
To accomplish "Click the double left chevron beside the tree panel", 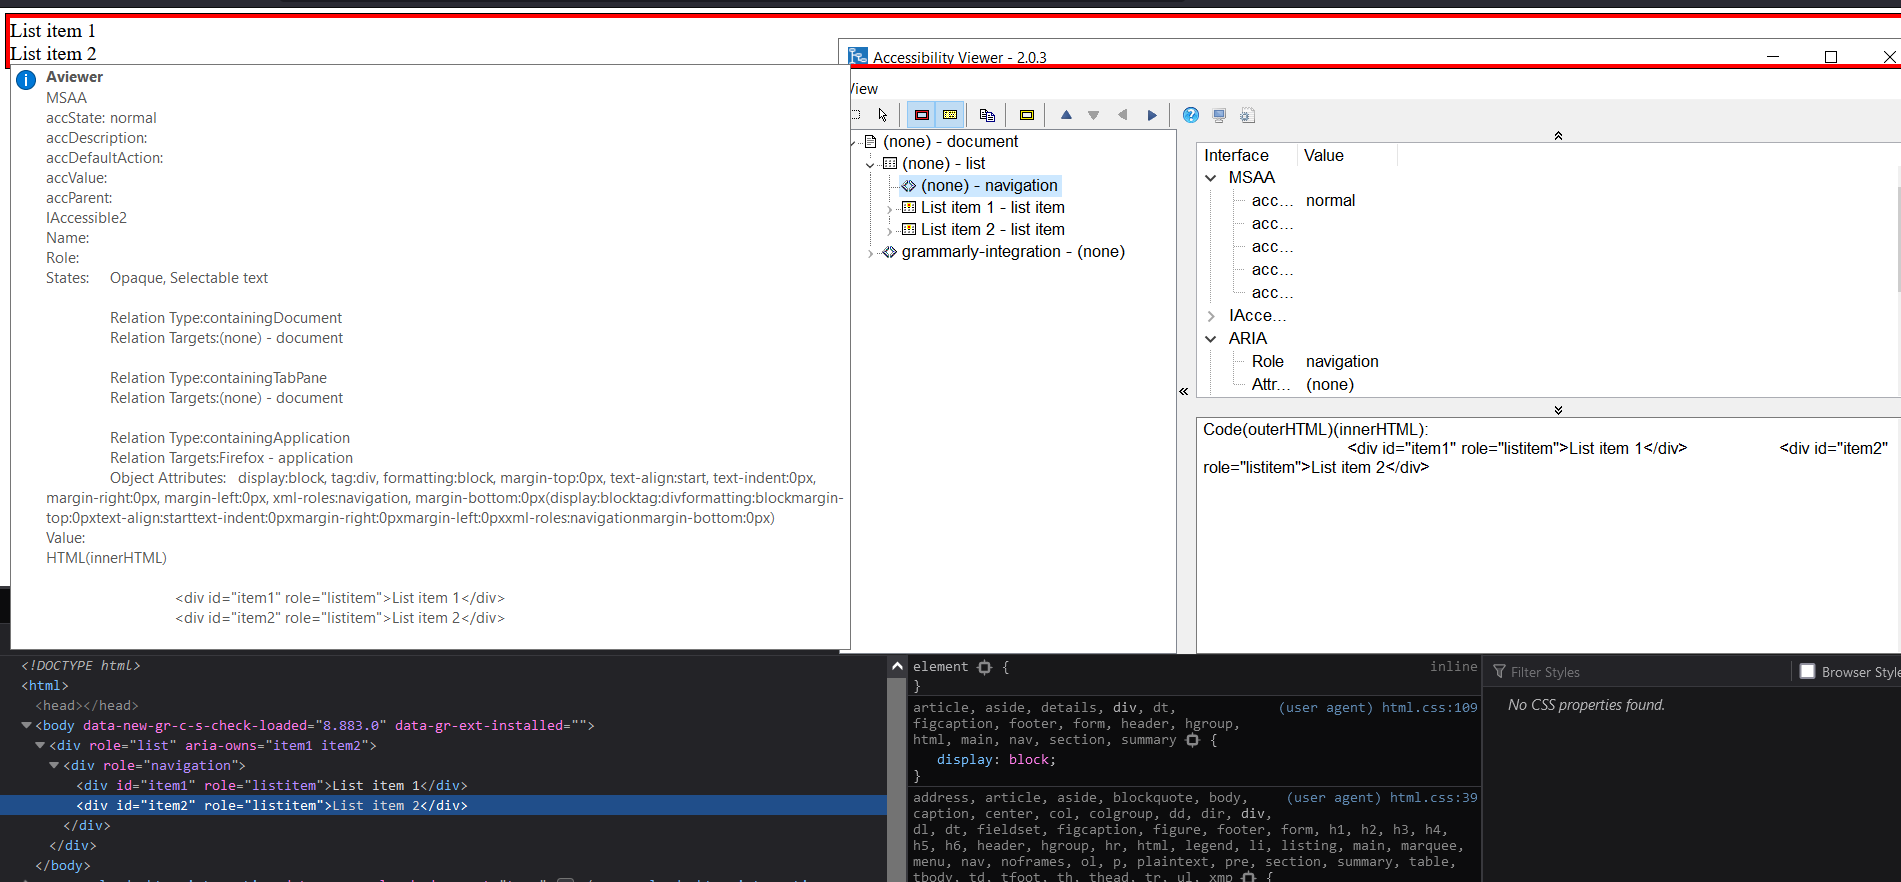I will tap(1184, 391).
